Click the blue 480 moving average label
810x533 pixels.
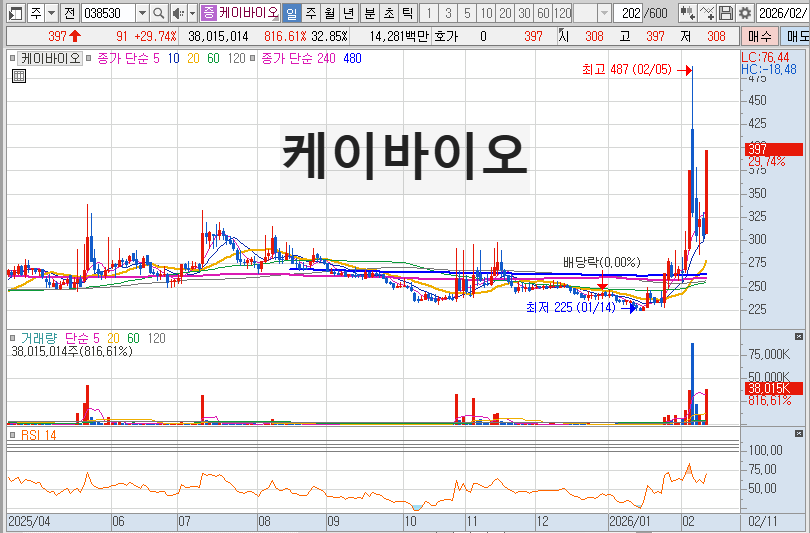352,58
